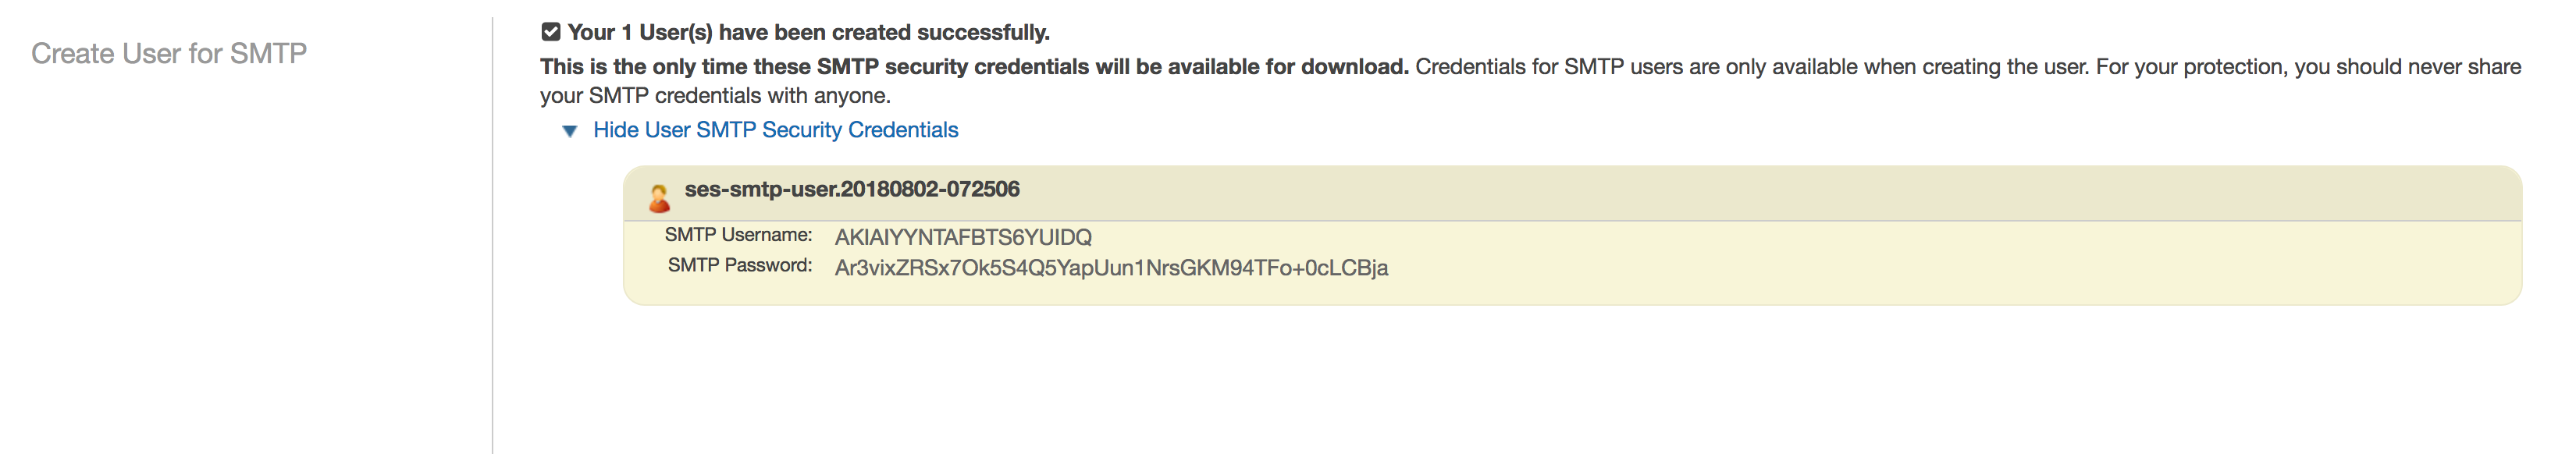Click the ses-smtp-user.20180802-072506 user name
The height and width of the screenshot is (454, 2576).
(x=851, y=189)
